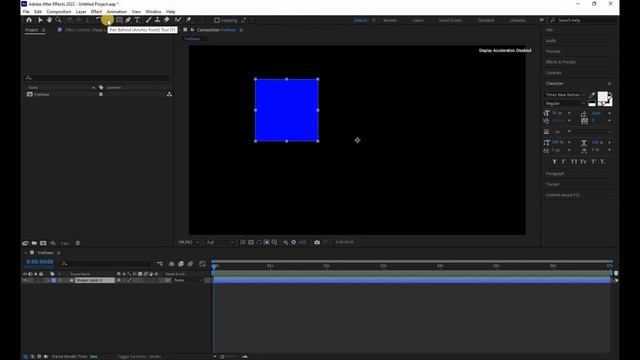Image resolution: width=640 pixels, height=360 pixels.
Task: Expand the Effects & Presets panel
Action: (x=560, y=62)
